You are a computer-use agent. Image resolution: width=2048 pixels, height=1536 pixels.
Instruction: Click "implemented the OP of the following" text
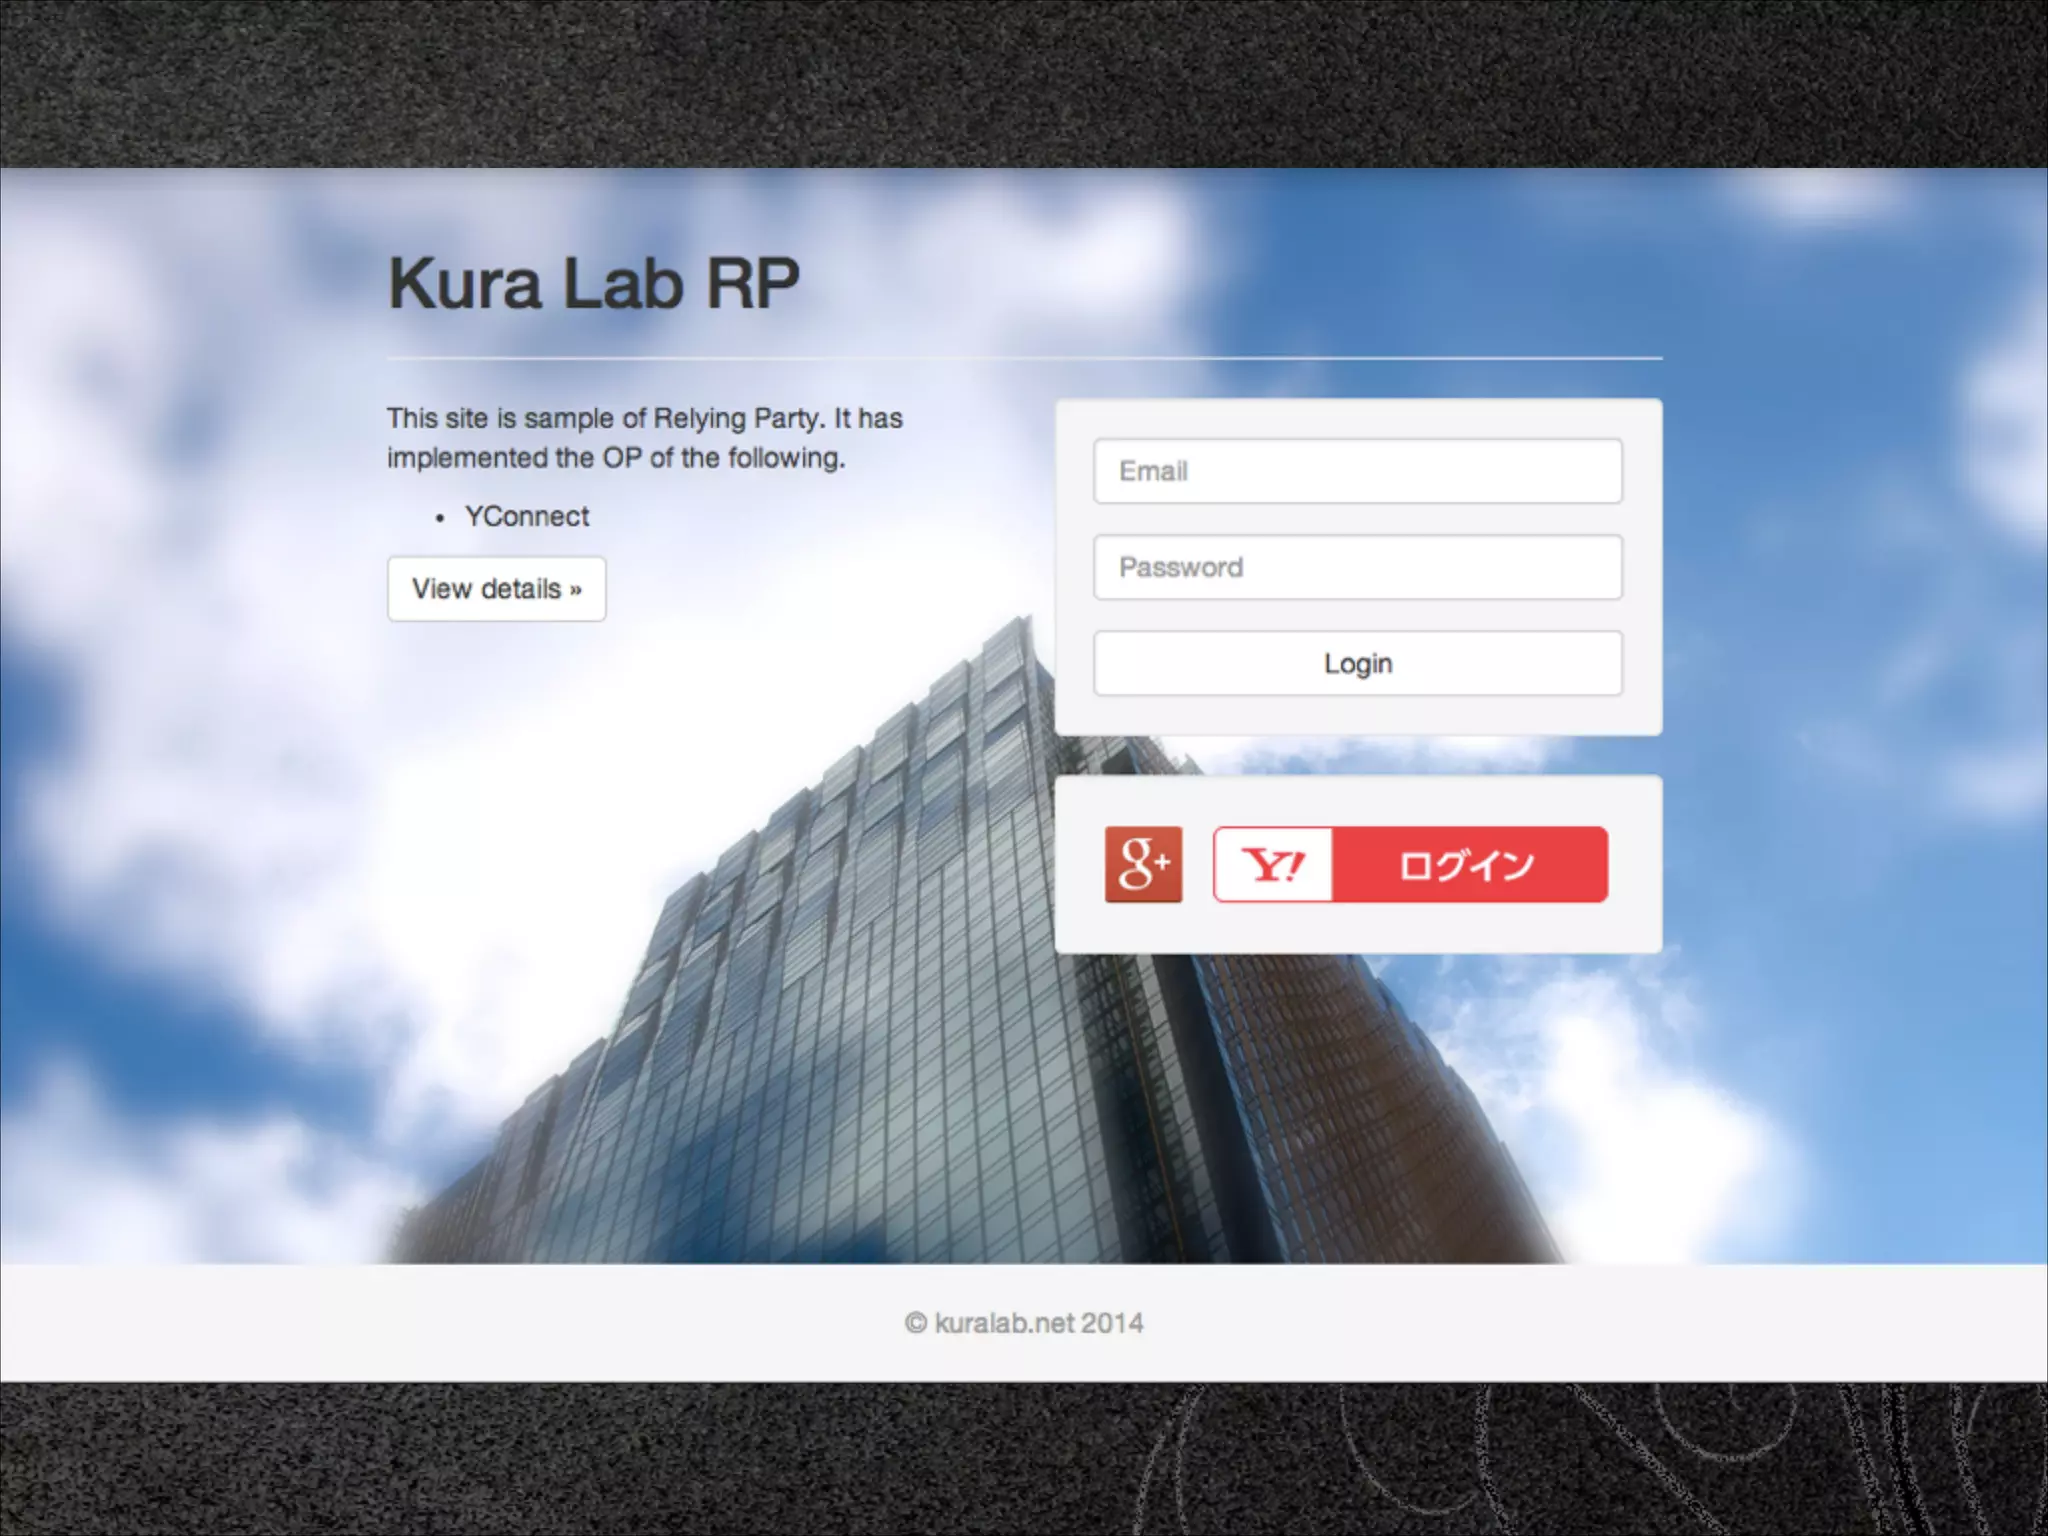click(616, 458)
